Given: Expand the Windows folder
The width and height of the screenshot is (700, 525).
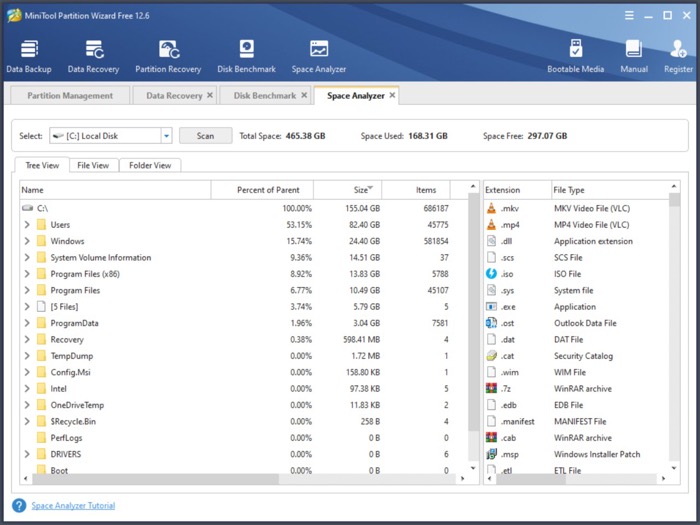Looking at the screenshot, I should [27, 241].
